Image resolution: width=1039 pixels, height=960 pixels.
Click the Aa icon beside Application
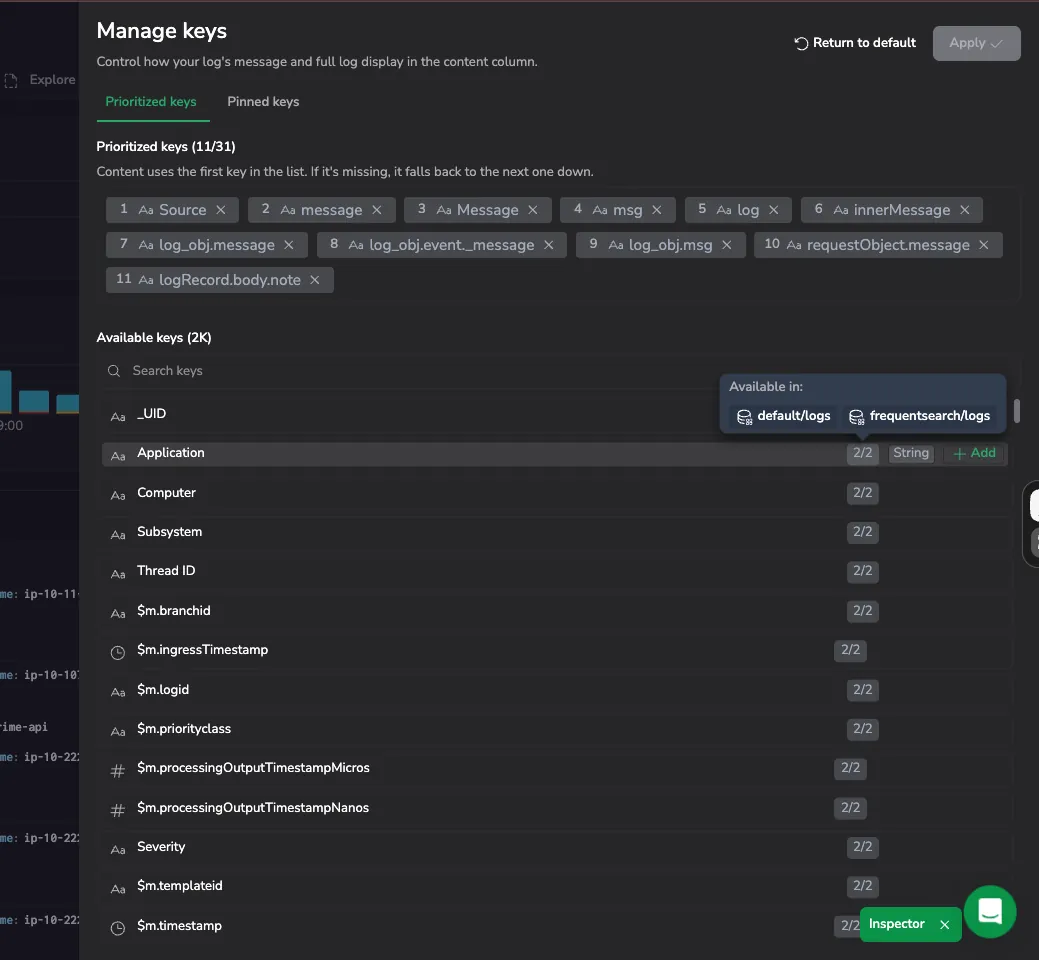pos(118,456)
